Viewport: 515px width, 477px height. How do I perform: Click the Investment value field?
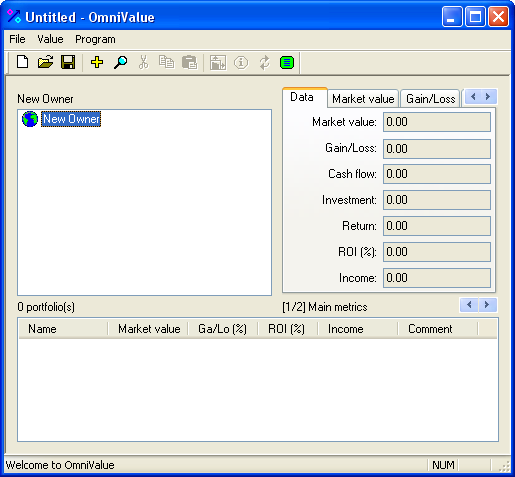[437, 200]
